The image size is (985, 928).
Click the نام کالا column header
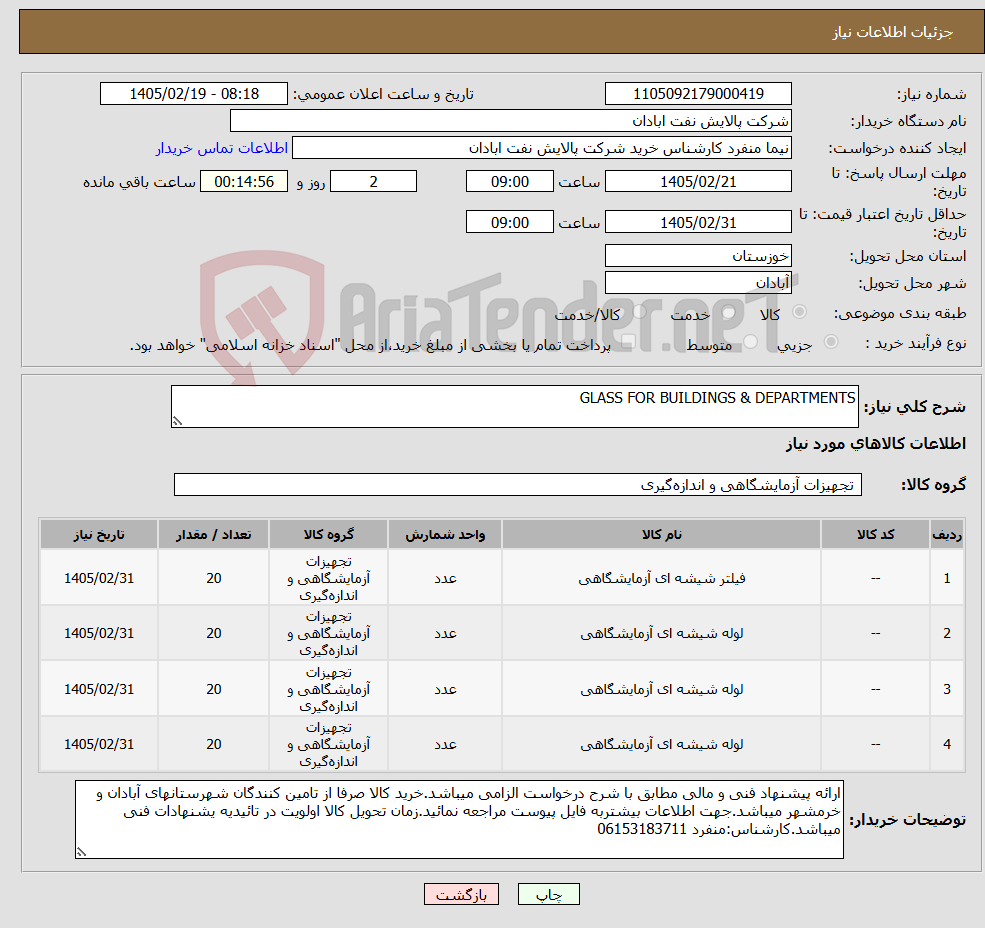[661, 534]
